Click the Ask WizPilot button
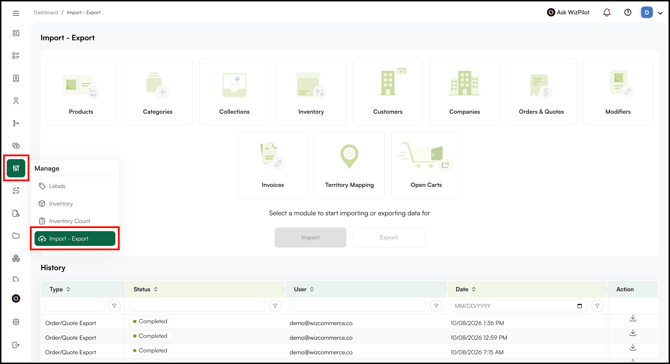The width and height of the screenshot is (670, 364). point(568,12)
